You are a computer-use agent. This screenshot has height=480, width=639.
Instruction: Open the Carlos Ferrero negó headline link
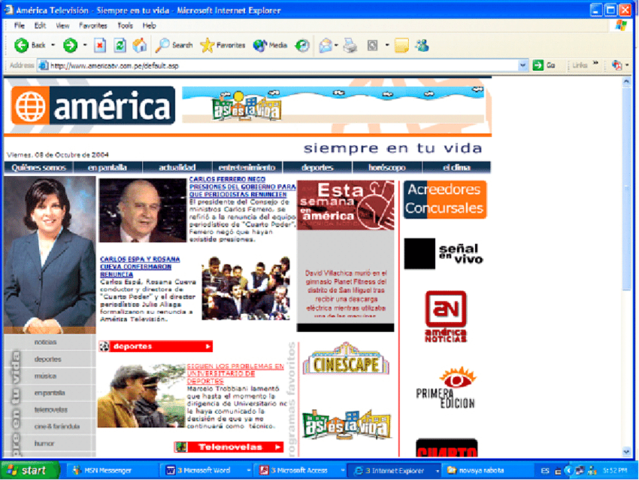(242, 187)
